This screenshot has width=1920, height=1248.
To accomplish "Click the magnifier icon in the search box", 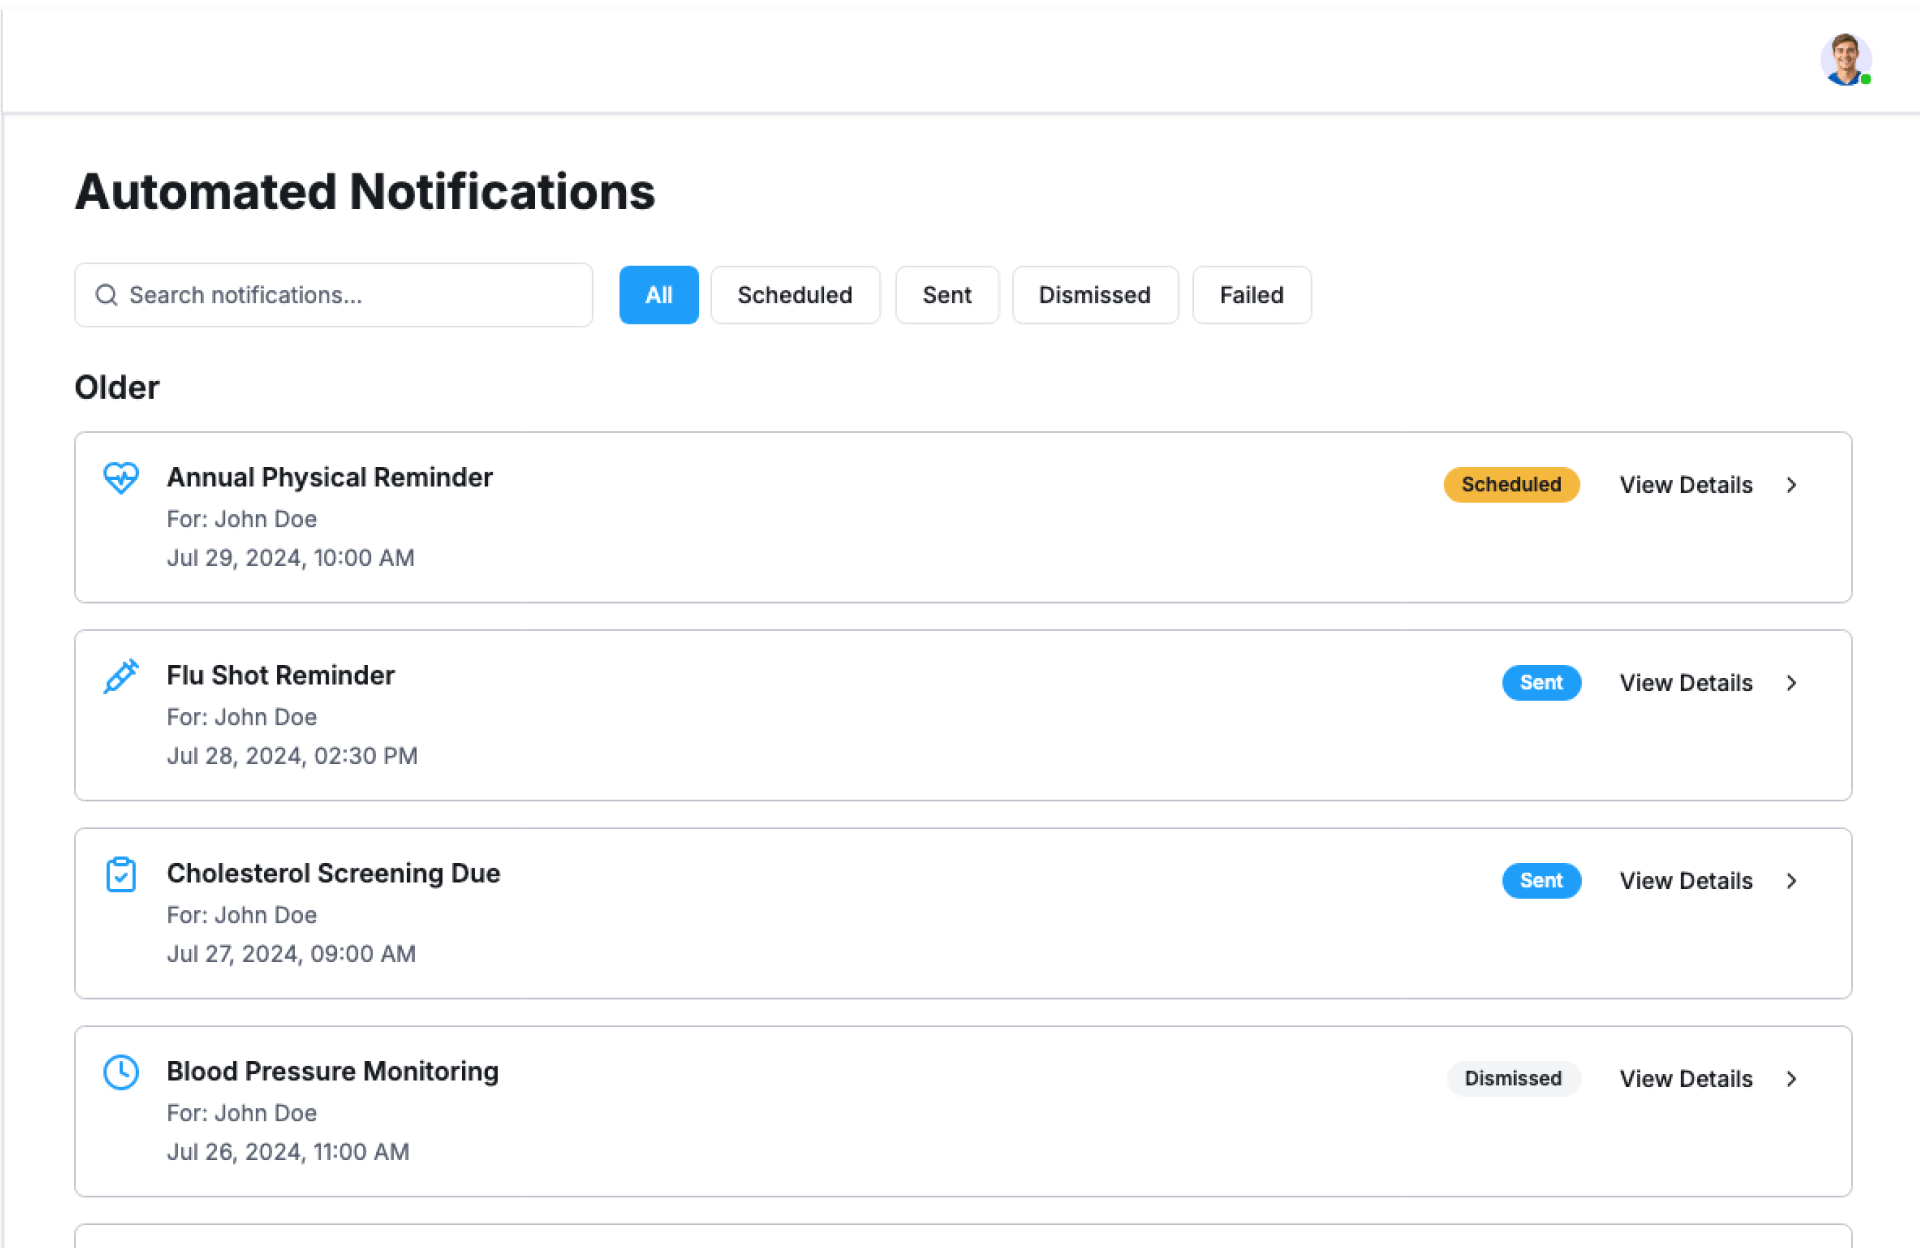I will pyautogui.click(x=106, y=295).
